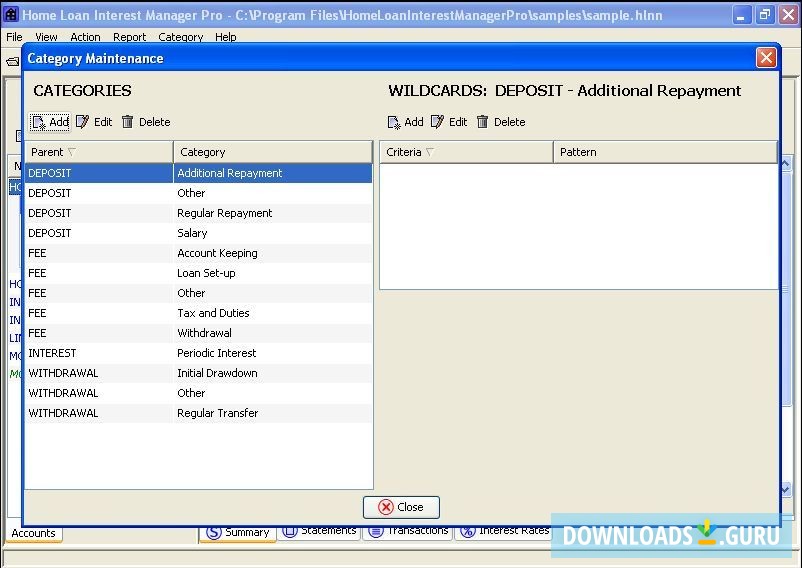The height and width of the screenshot is (568, 802).
Task: Close Category Maintenance with red X
Action: 766,58
